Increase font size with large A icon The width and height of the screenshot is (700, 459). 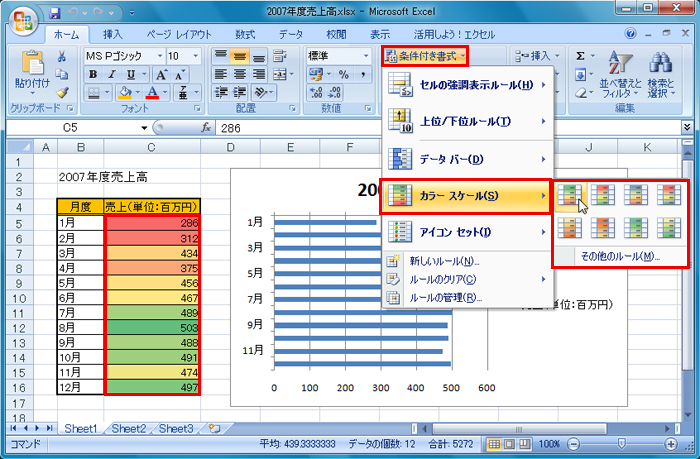click(161, 75)
